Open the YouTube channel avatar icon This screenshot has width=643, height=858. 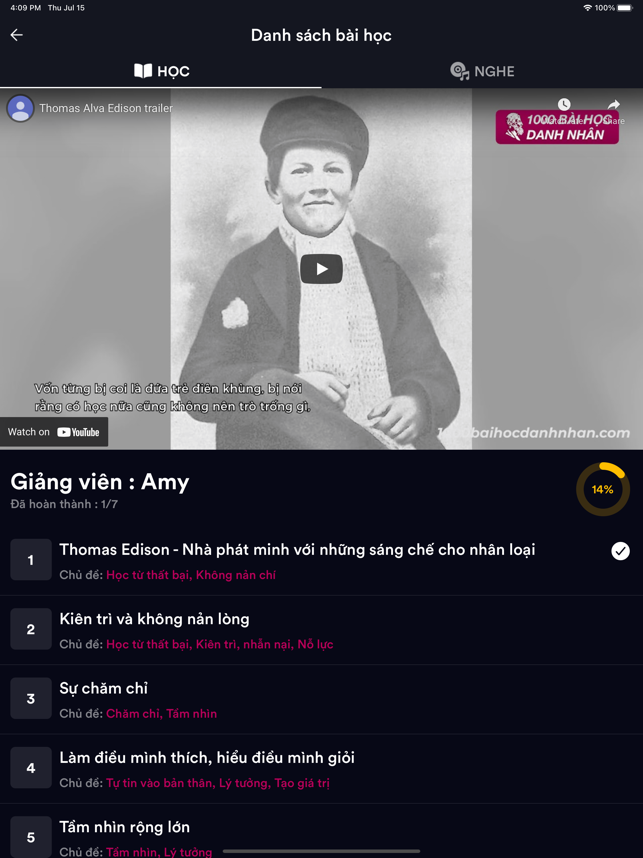[20, 108]
